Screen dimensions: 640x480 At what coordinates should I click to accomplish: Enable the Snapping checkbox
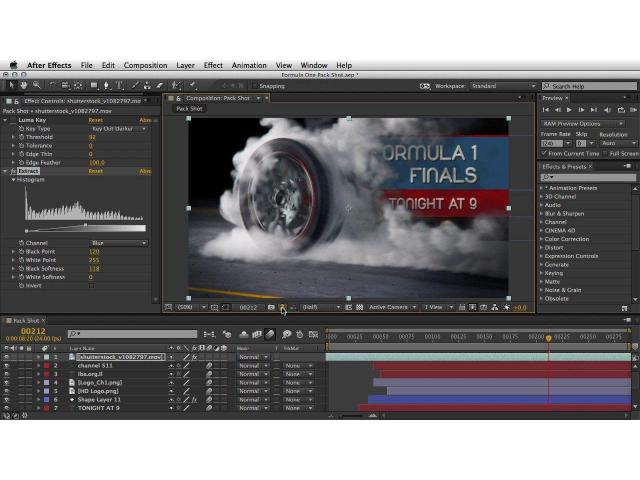(255, 86)
